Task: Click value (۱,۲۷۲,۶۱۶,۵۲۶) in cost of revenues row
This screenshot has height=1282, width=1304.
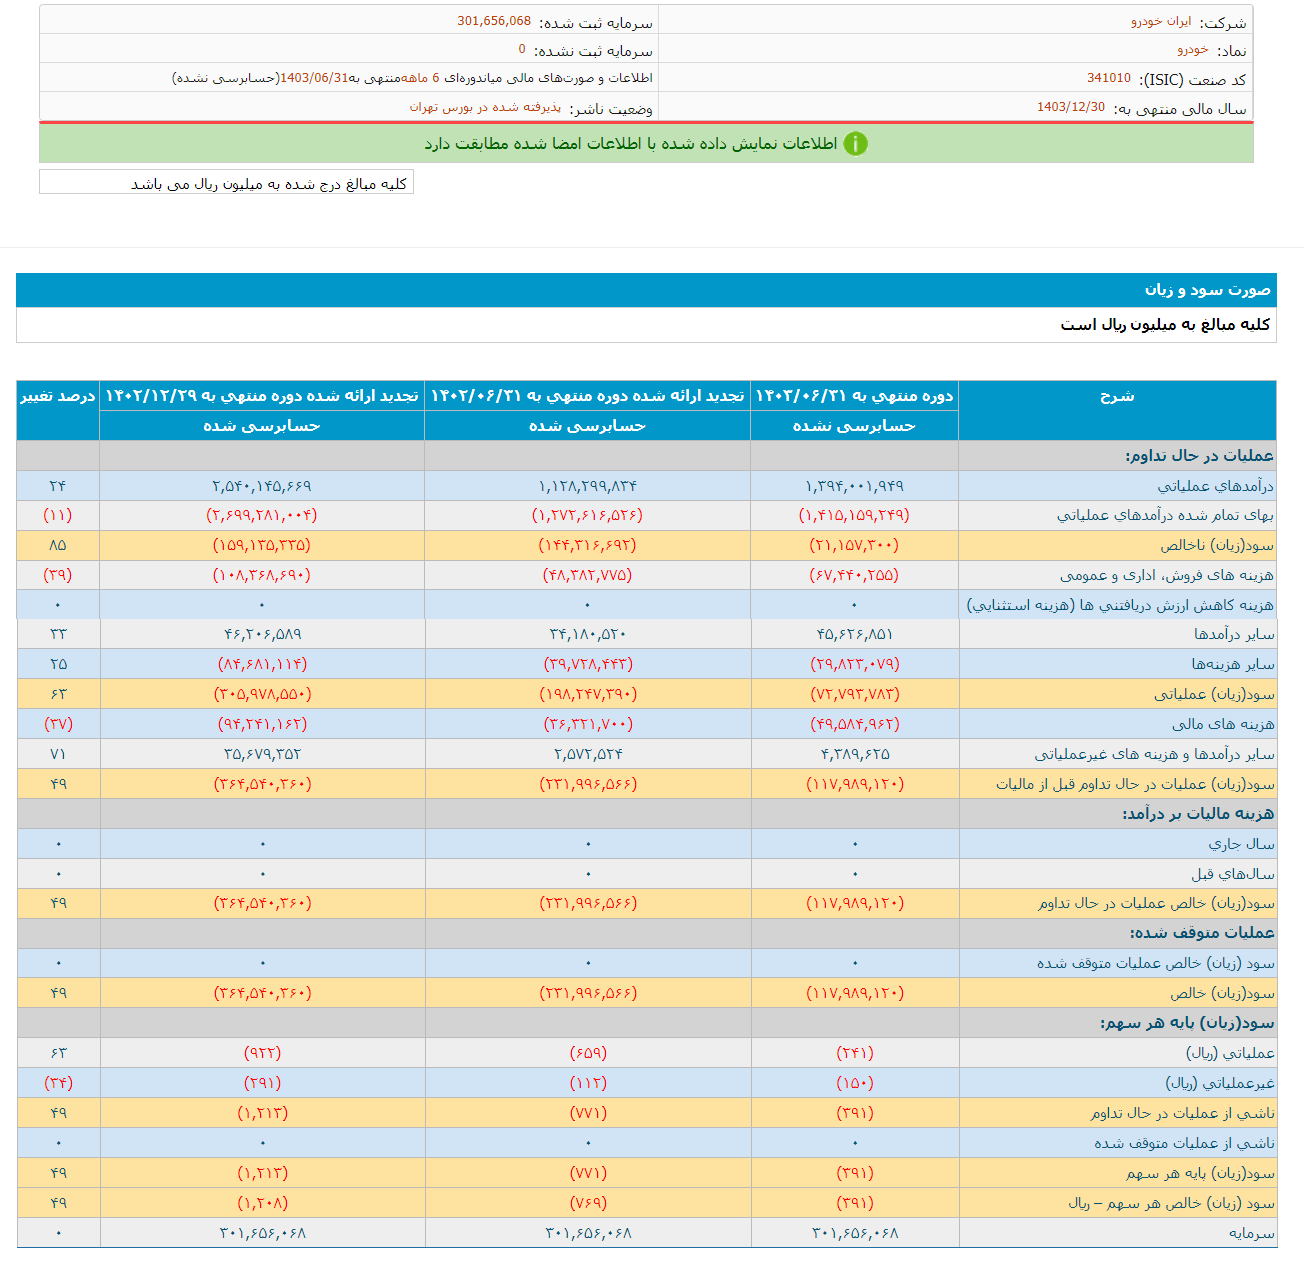Action: (x=587, y=515)
